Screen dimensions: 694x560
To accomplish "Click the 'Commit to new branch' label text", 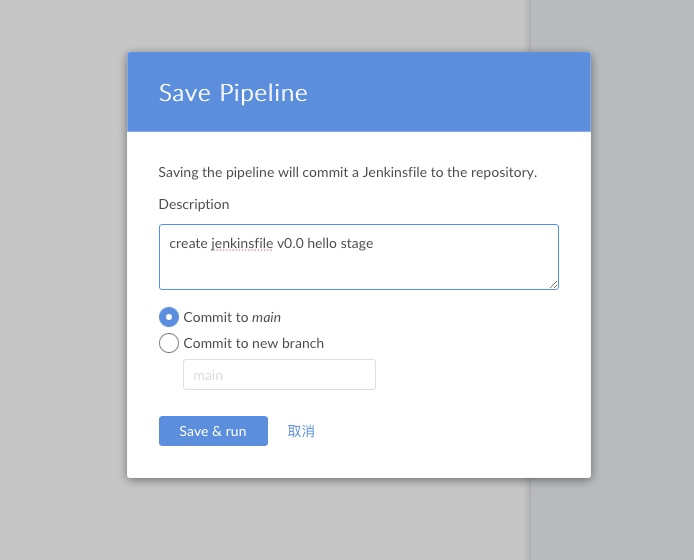I will click(254, 343).
